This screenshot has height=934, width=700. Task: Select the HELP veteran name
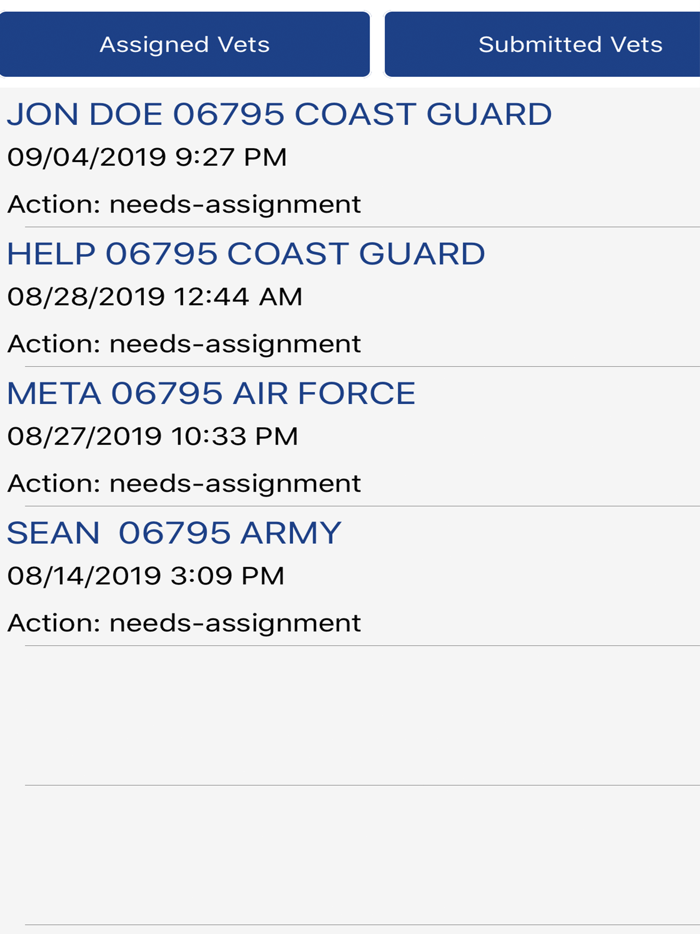click(51, 254)
